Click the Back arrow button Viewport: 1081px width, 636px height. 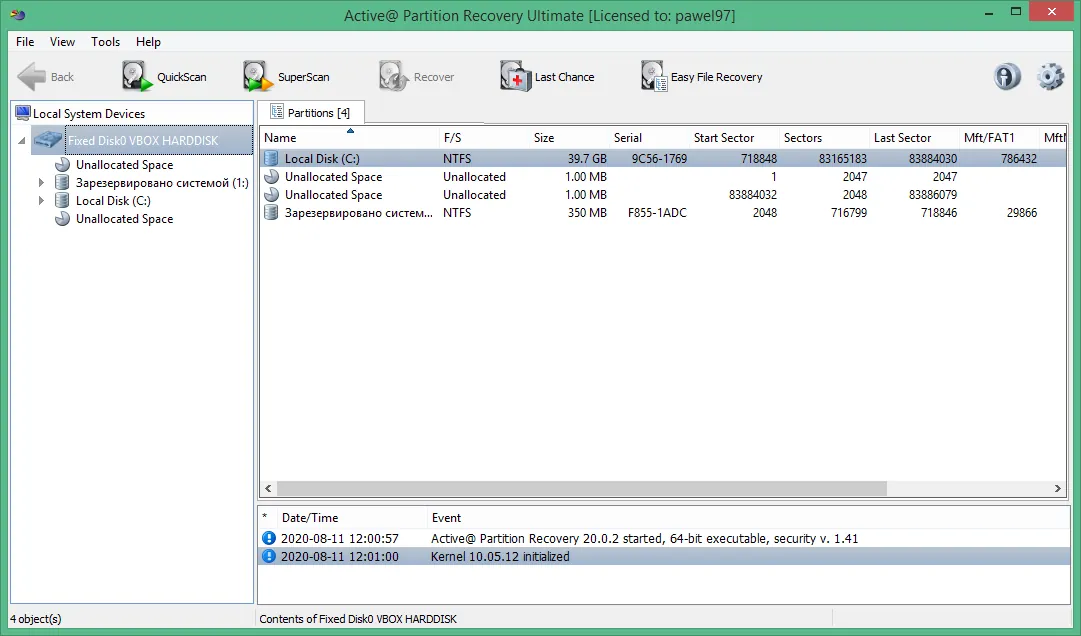(46, 77)
